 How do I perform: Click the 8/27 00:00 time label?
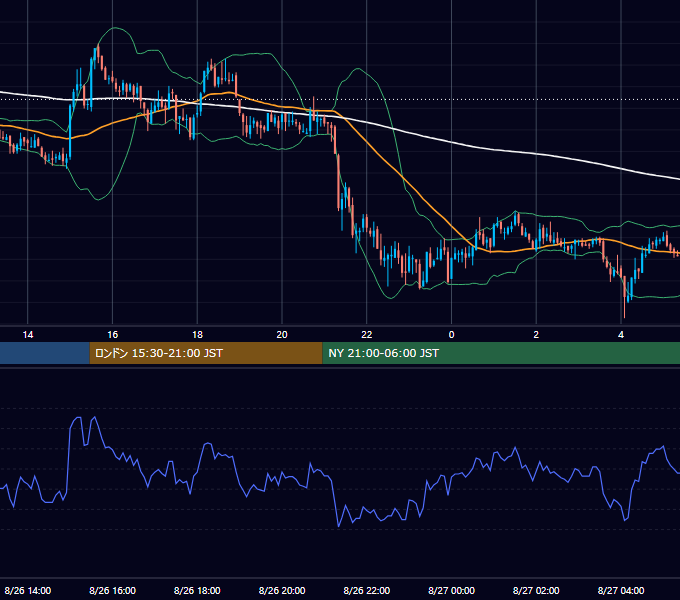pos(451,590)
